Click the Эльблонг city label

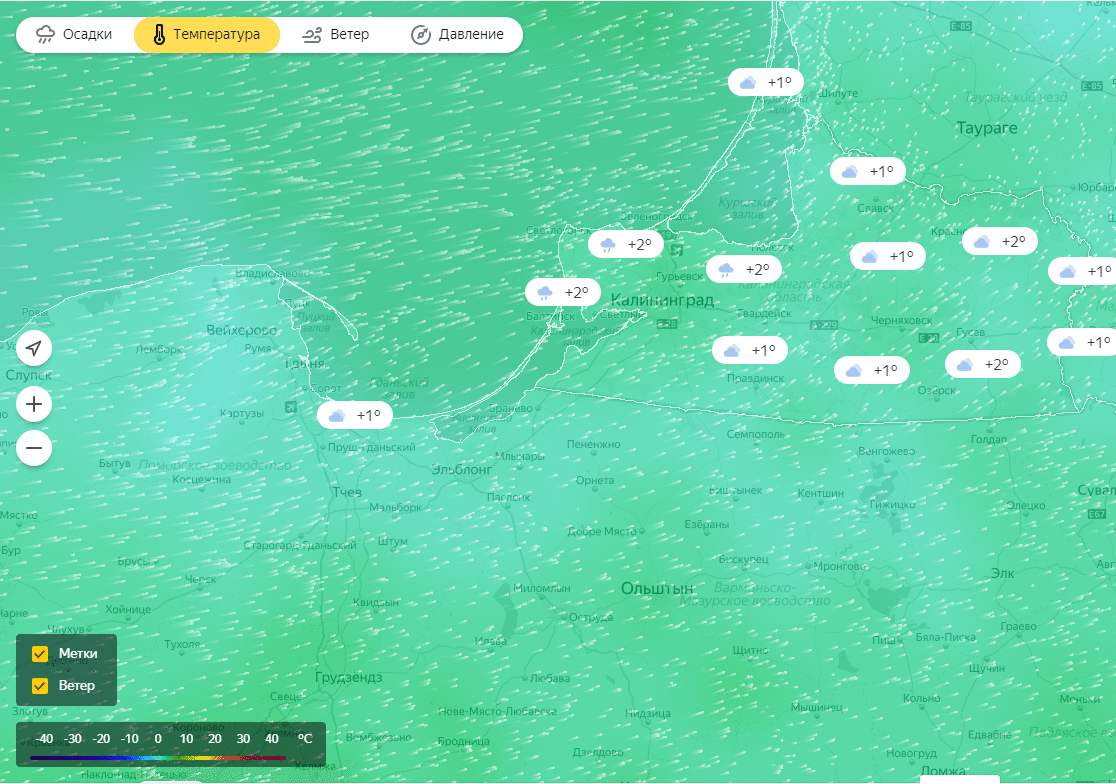pos(462,470)
